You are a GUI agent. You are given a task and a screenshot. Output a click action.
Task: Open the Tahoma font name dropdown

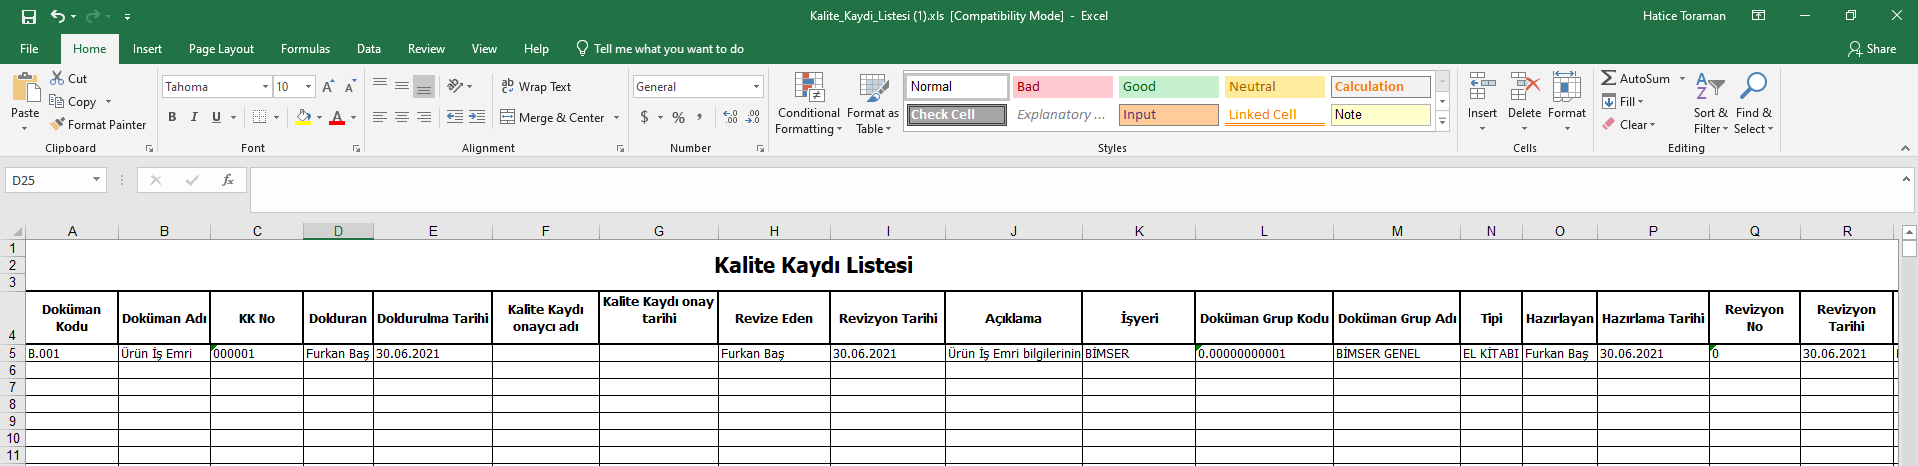(x=265, y=87)
